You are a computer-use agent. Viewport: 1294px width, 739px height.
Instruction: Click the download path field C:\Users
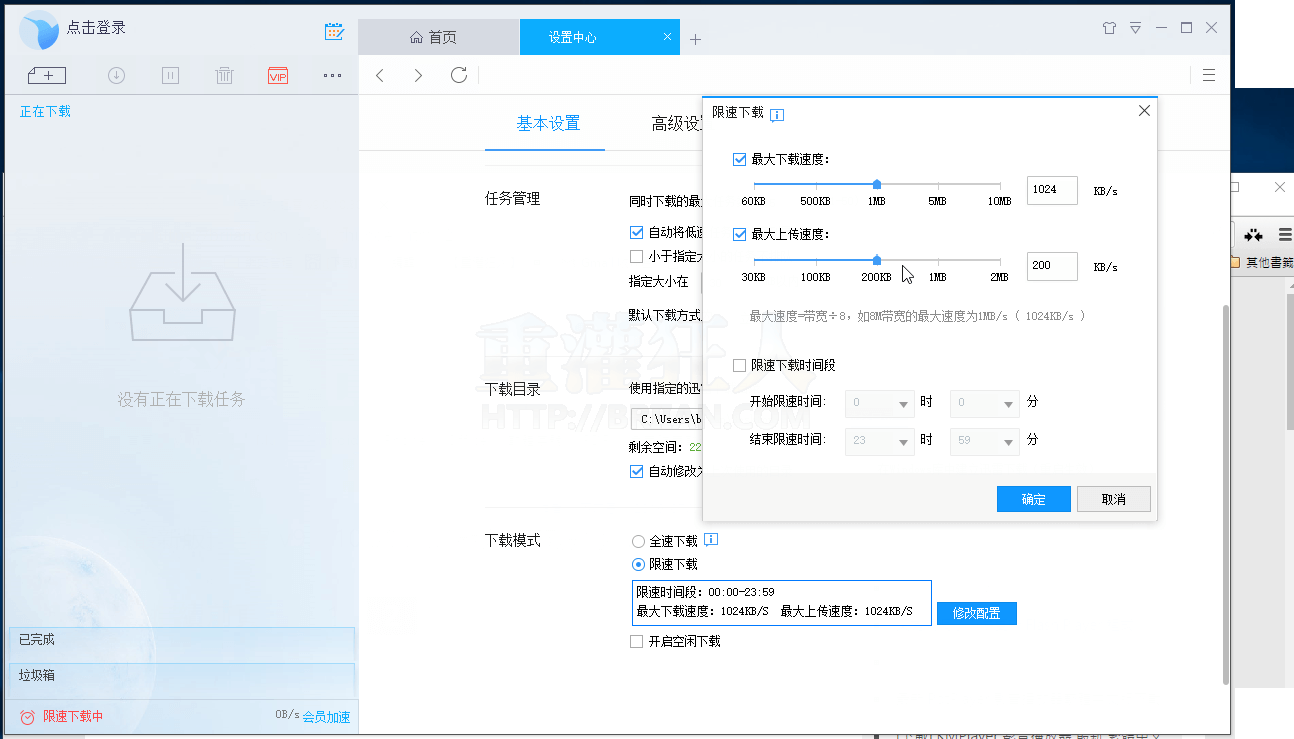[667, 419]
